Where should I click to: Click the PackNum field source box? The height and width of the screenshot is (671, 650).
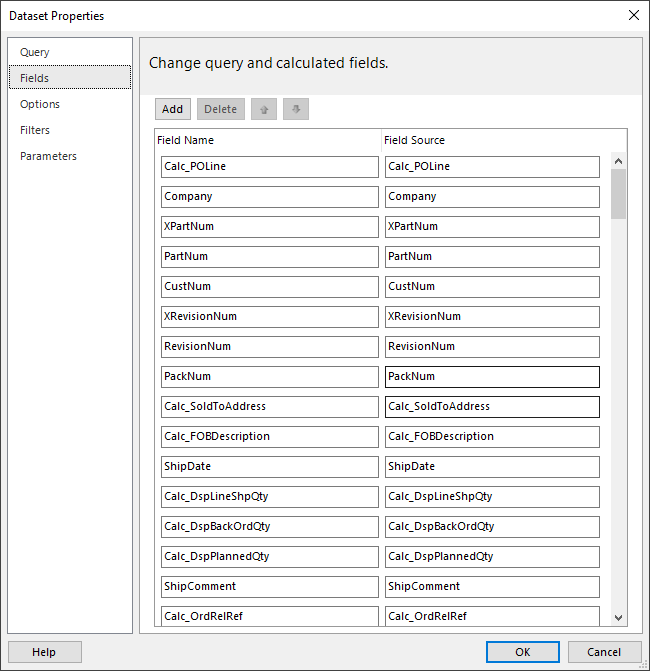pos(492,377)
